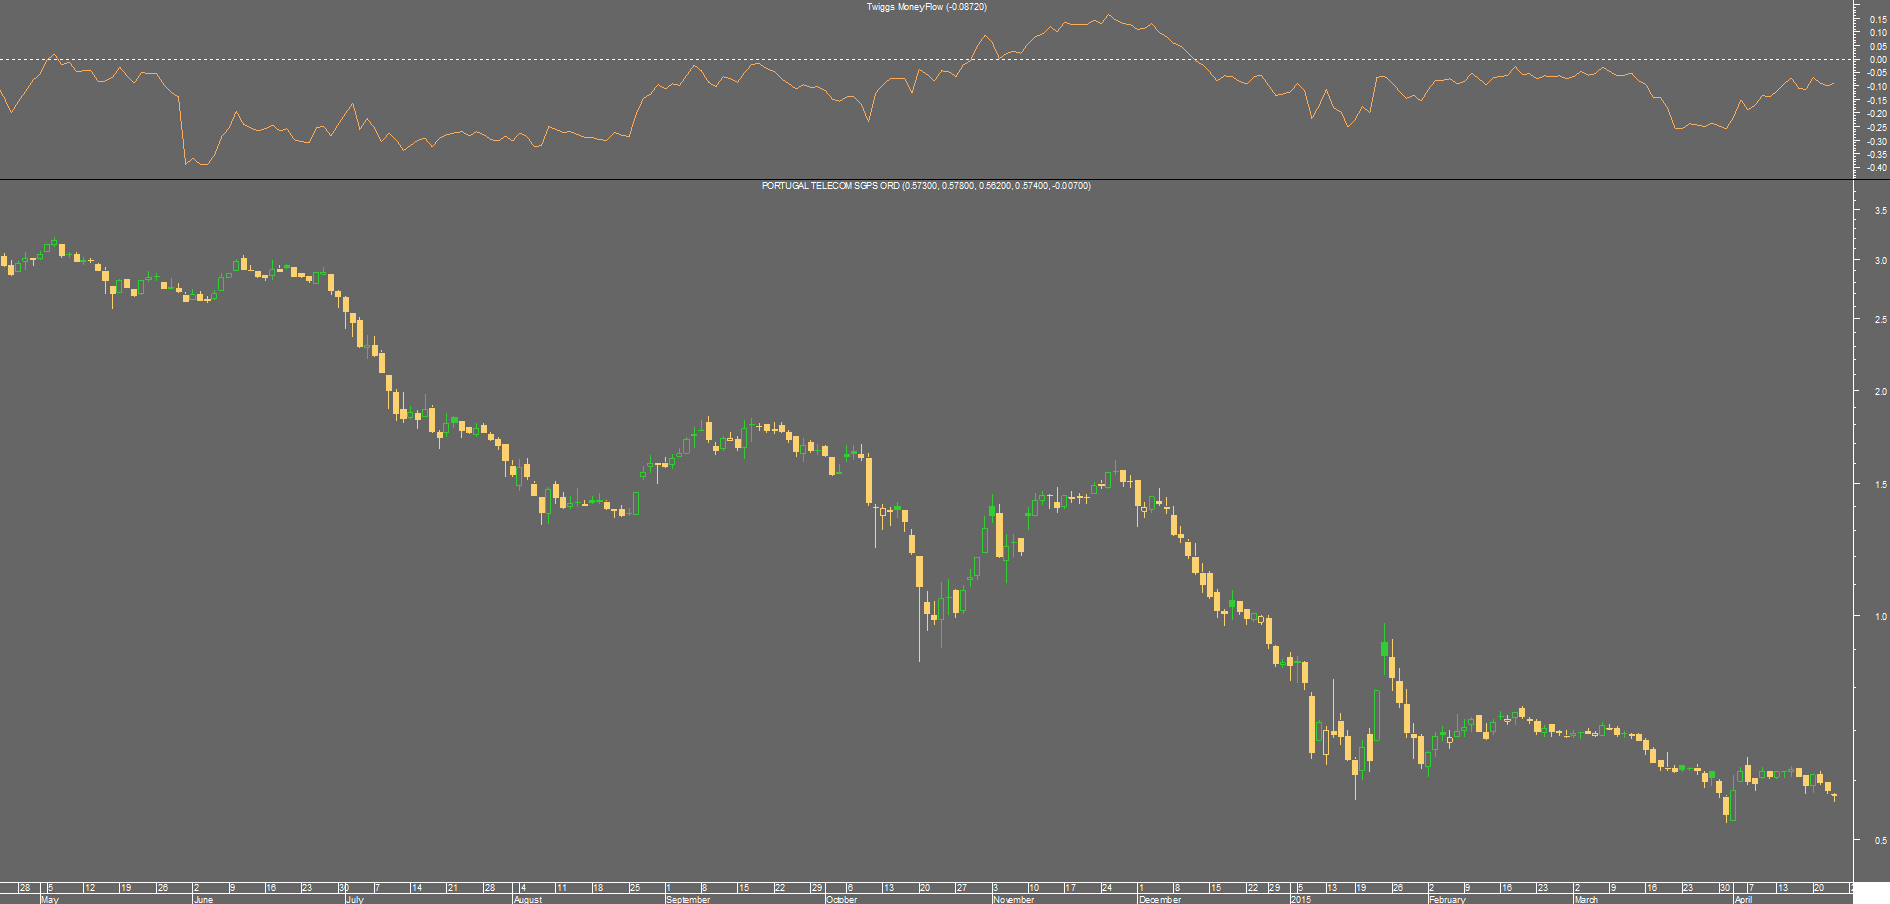
Task: Click date label 1 above September
Action: point(668,888)
